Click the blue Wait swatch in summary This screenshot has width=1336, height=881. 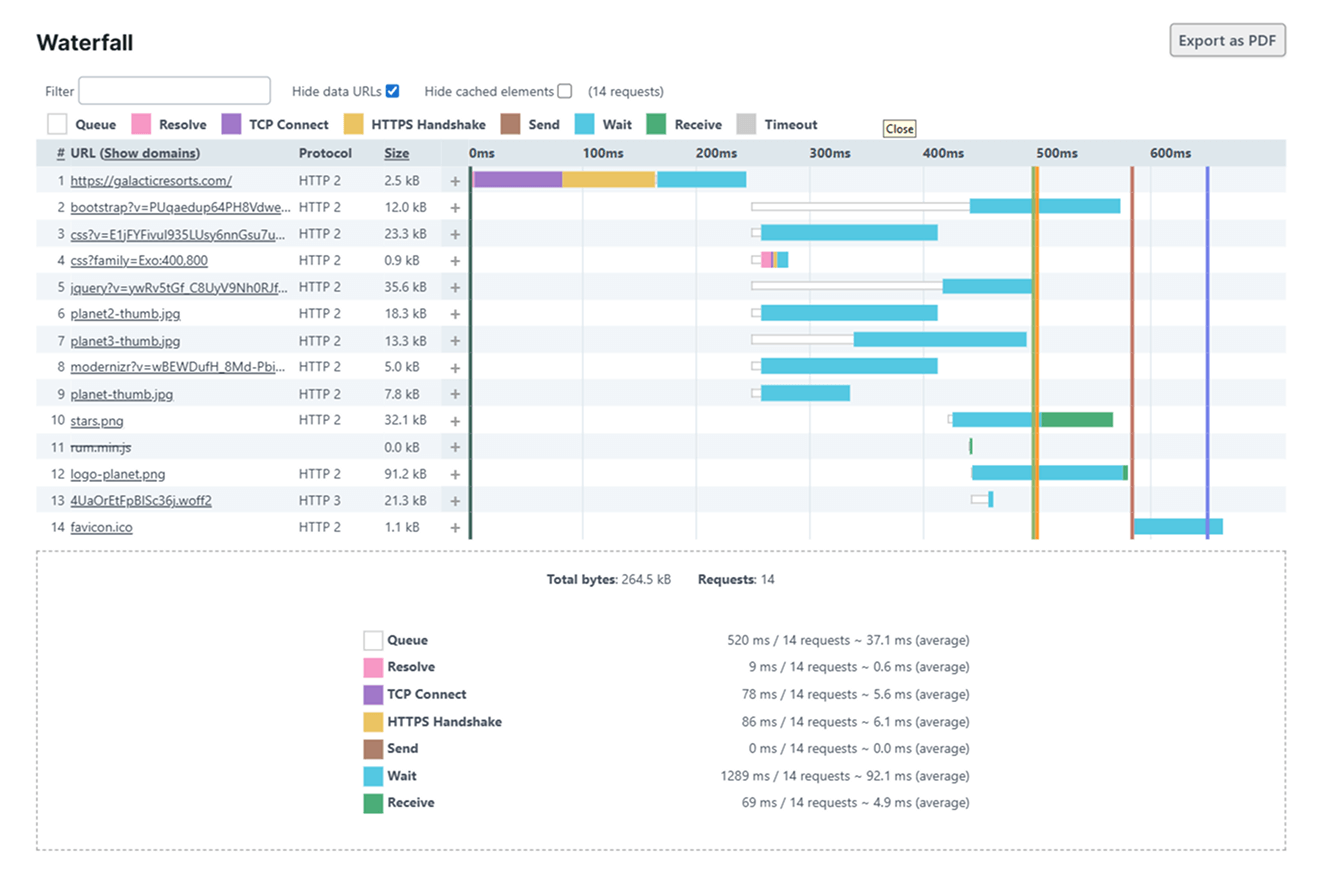373,776
